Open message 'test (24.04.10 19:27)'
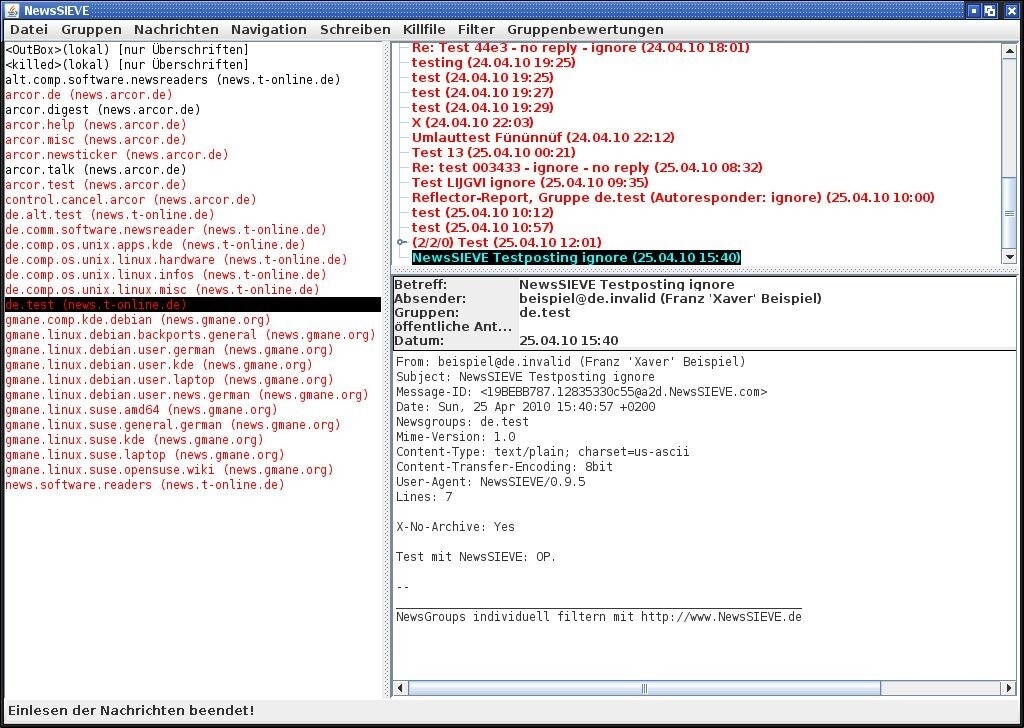The image size is (1024, 728). [x=483, y=93]
